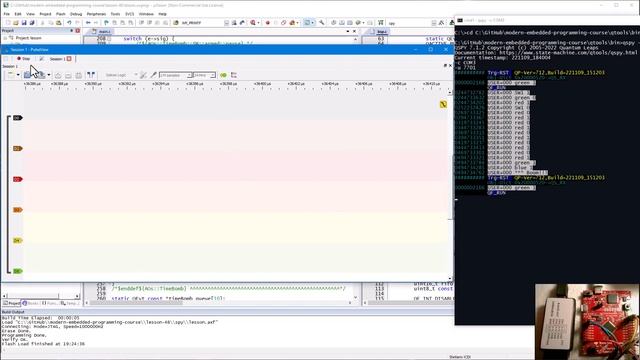Click the Save icon in uVision toolbar
The width and height of the screenshot is (640, 360).
pyautogui.click(x=24, y=23)
